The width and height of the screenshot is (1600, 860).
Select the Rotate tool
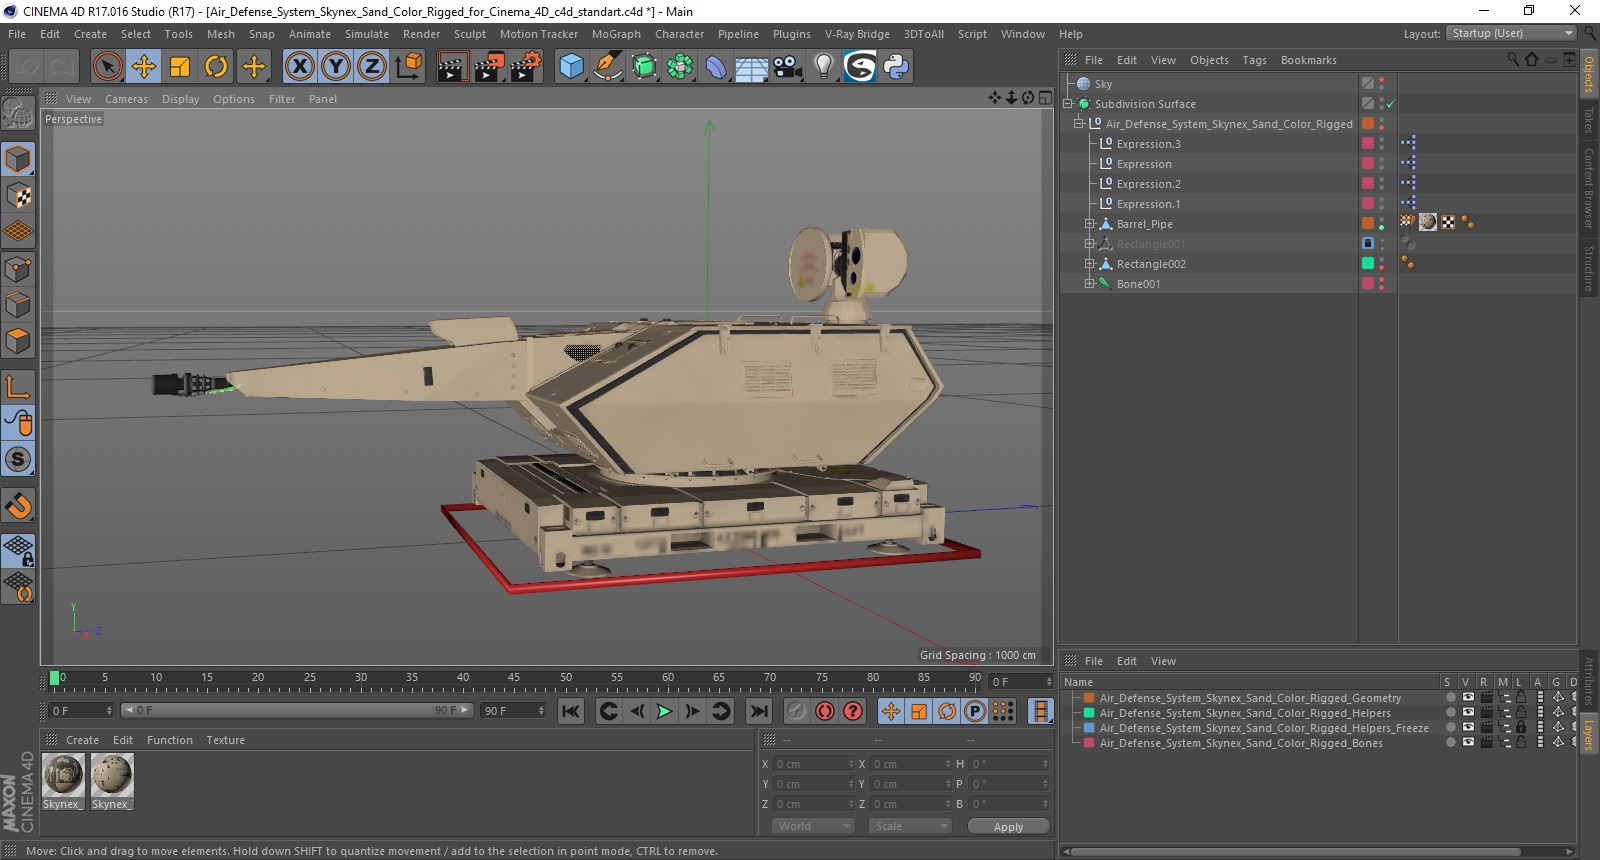click(216, 67)
